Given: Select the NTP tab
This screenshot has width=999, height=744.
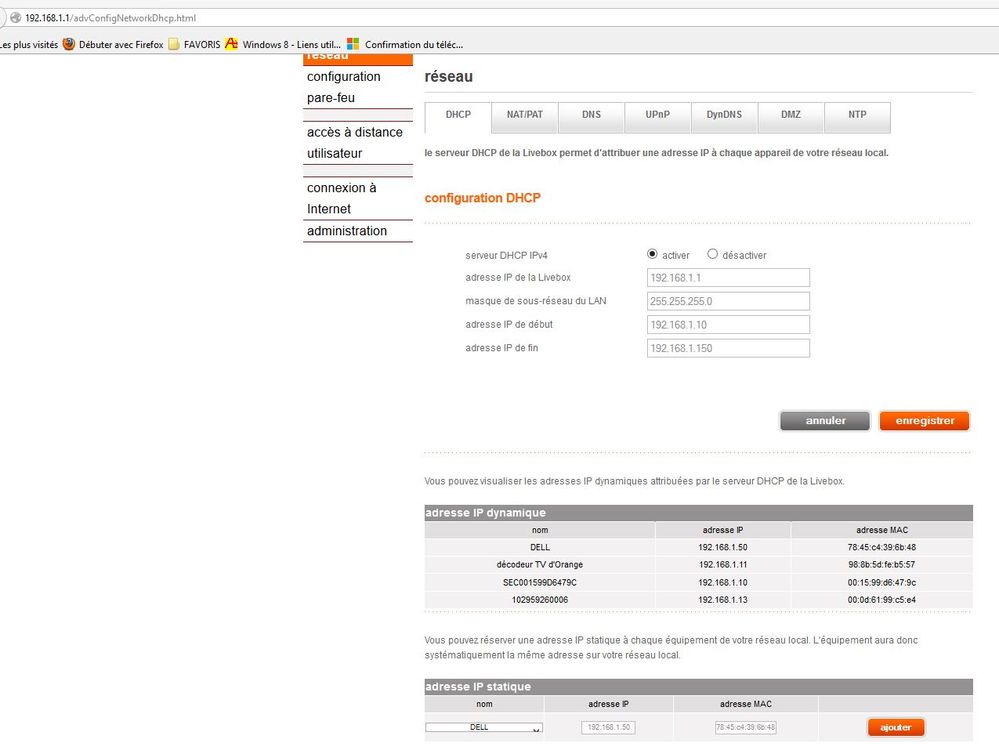Looking at the screenshot, I should pos(857,115).
